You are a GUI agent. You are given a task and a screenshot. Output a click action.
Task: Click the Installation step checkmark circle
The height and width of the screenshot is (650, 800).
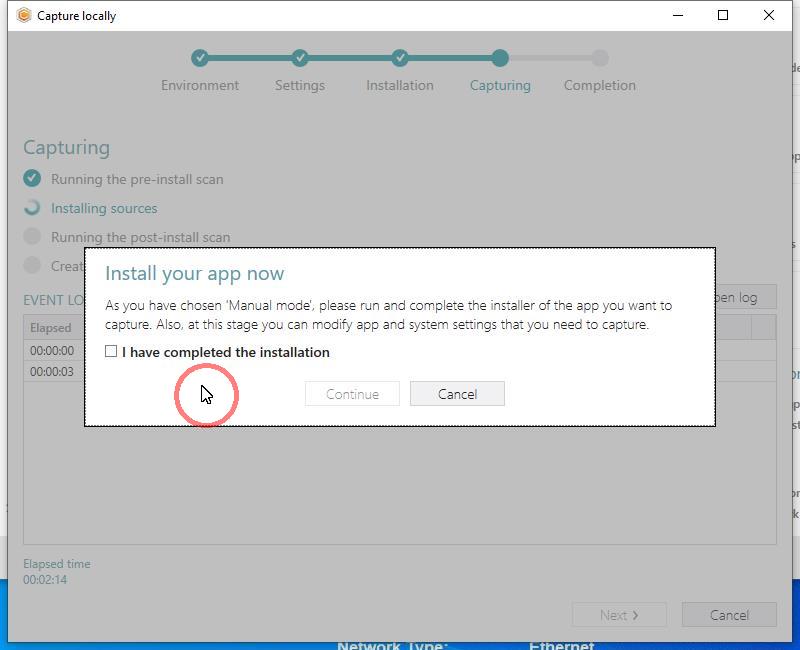coord(400,58)
